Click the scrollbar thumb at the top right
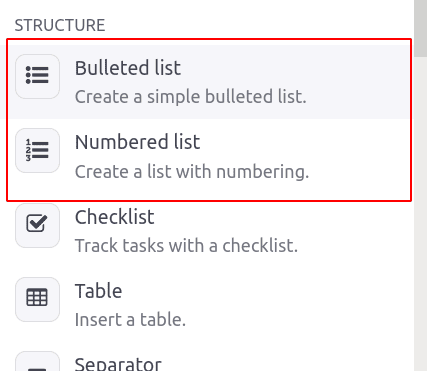The image size is (427, 371). click(x=421, y=28)
